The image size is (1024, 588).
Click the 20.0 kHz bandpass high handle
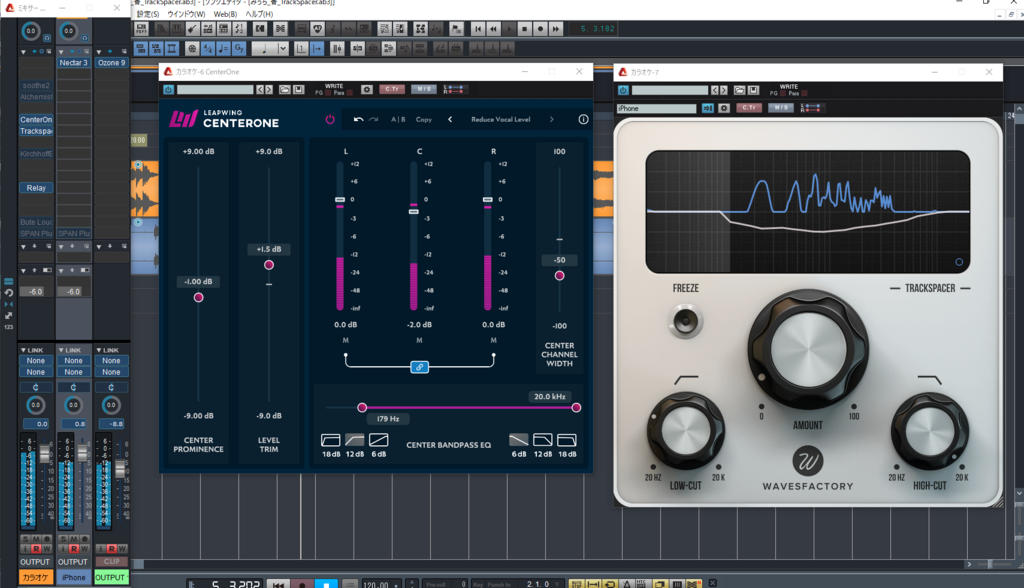tap(576, 408)
